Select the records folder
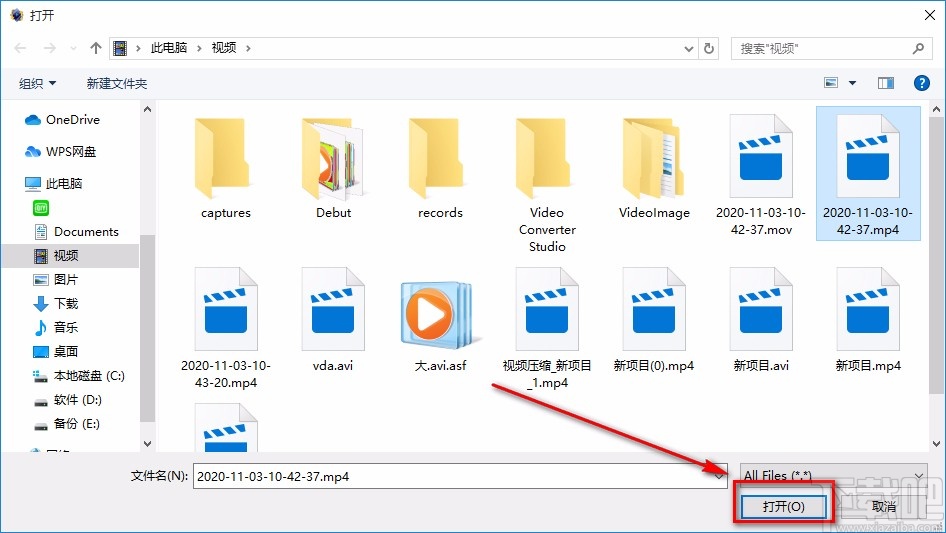The height and width of the screenshot is (533, 946). pyautogui.click(x=440, y=167)
